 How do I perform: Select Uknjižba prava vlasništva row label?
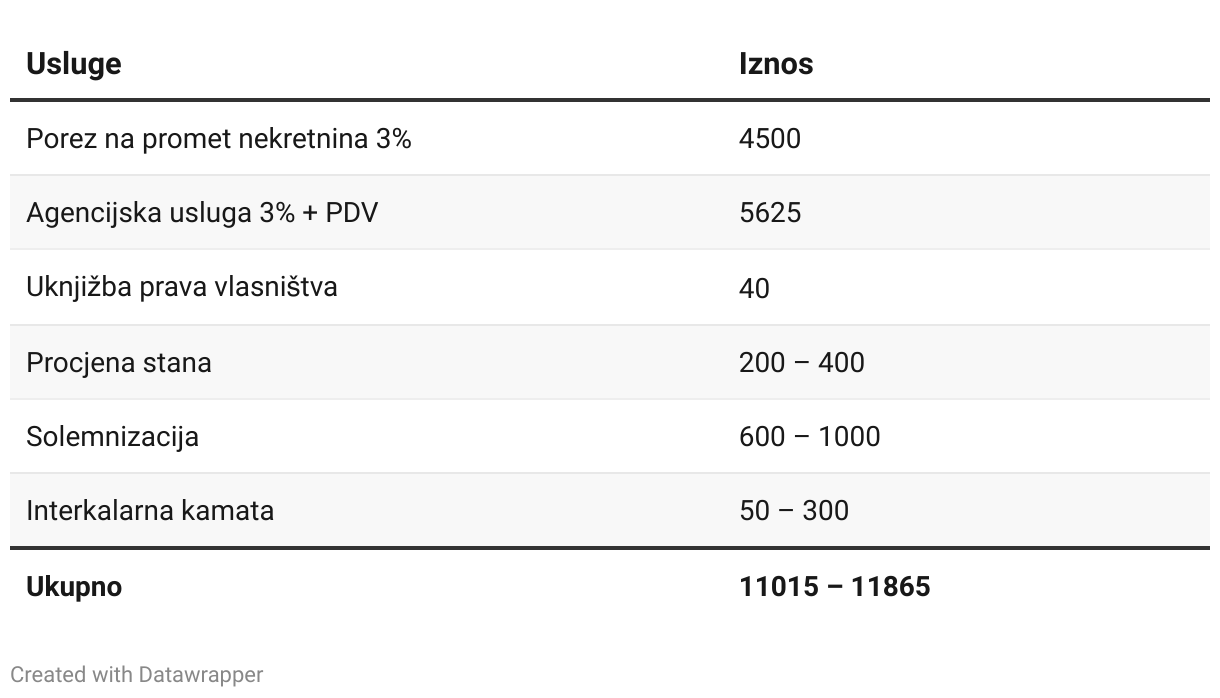click(182, 287)
